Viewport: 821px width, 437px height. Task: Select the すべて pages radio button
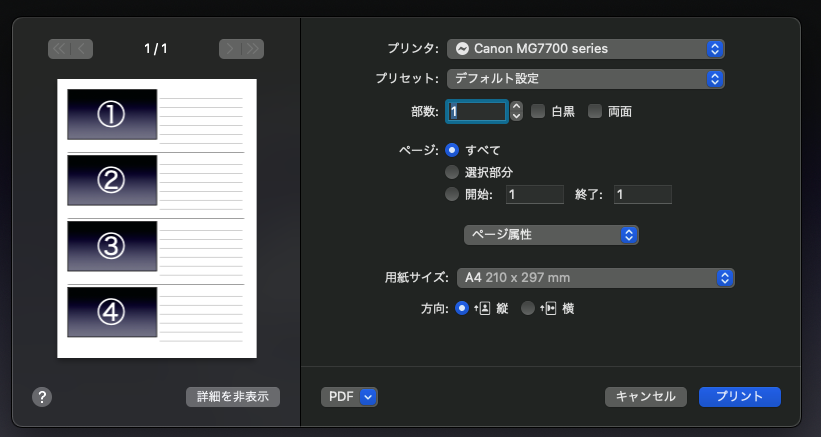[x=452, y=150]
